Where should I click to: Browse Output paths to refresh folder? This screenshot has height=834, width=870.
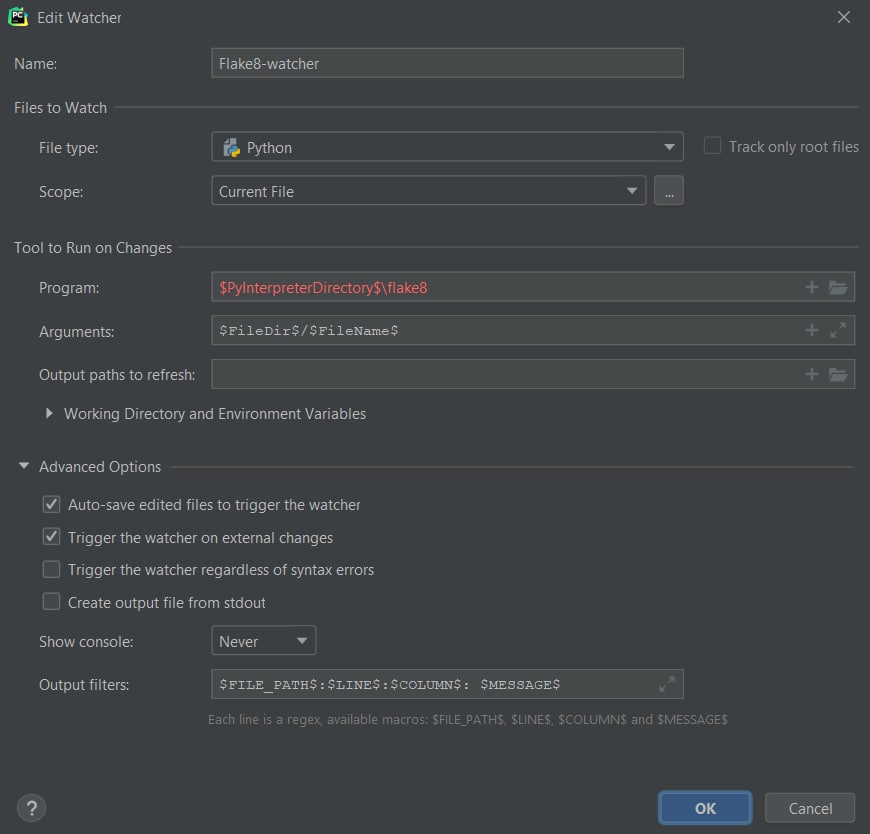tap(838, 374)
